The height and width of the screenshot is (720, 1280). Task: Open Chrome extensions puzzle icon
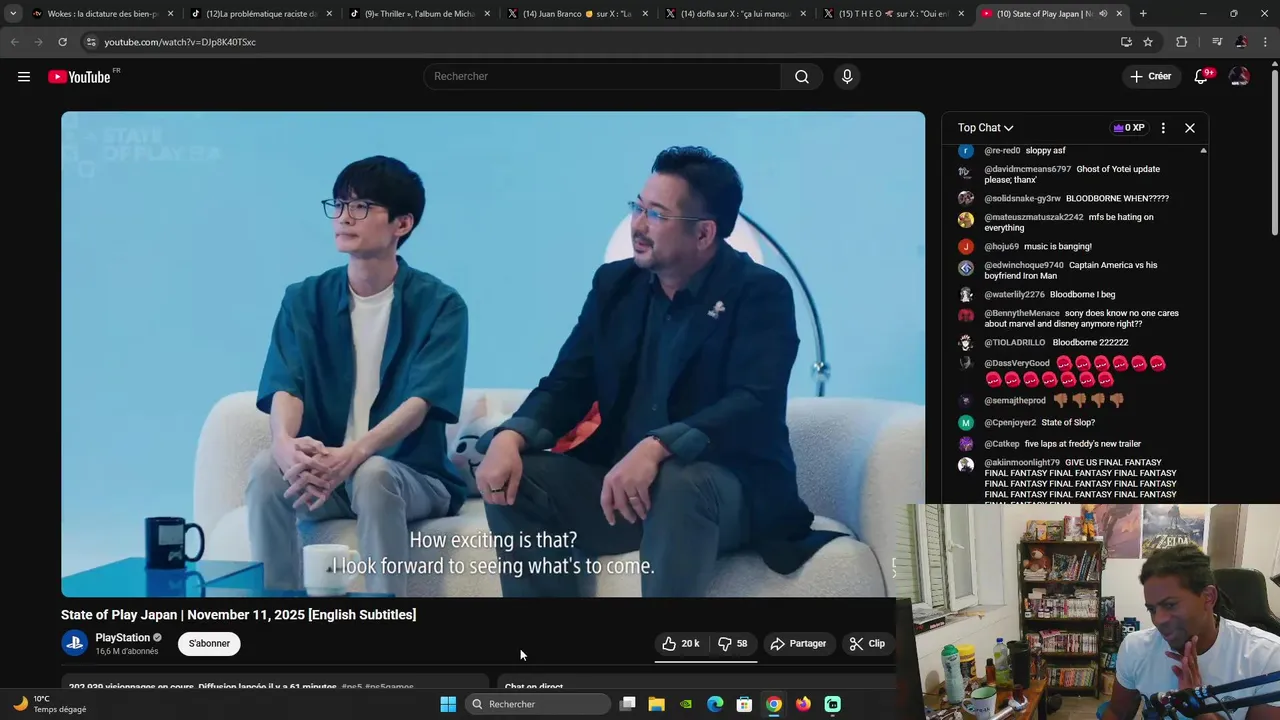click(1182, 42)
